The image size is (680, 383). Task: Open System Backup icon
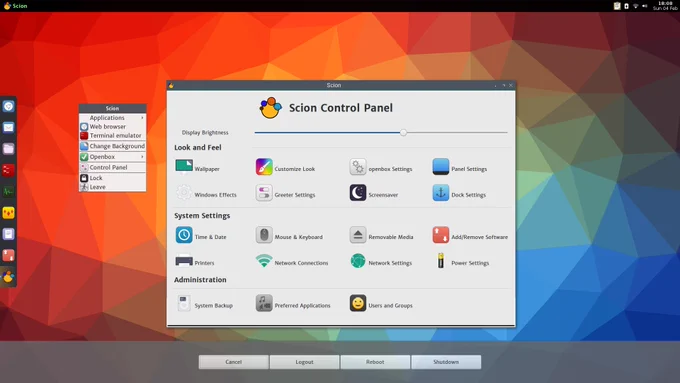[184, 304]
